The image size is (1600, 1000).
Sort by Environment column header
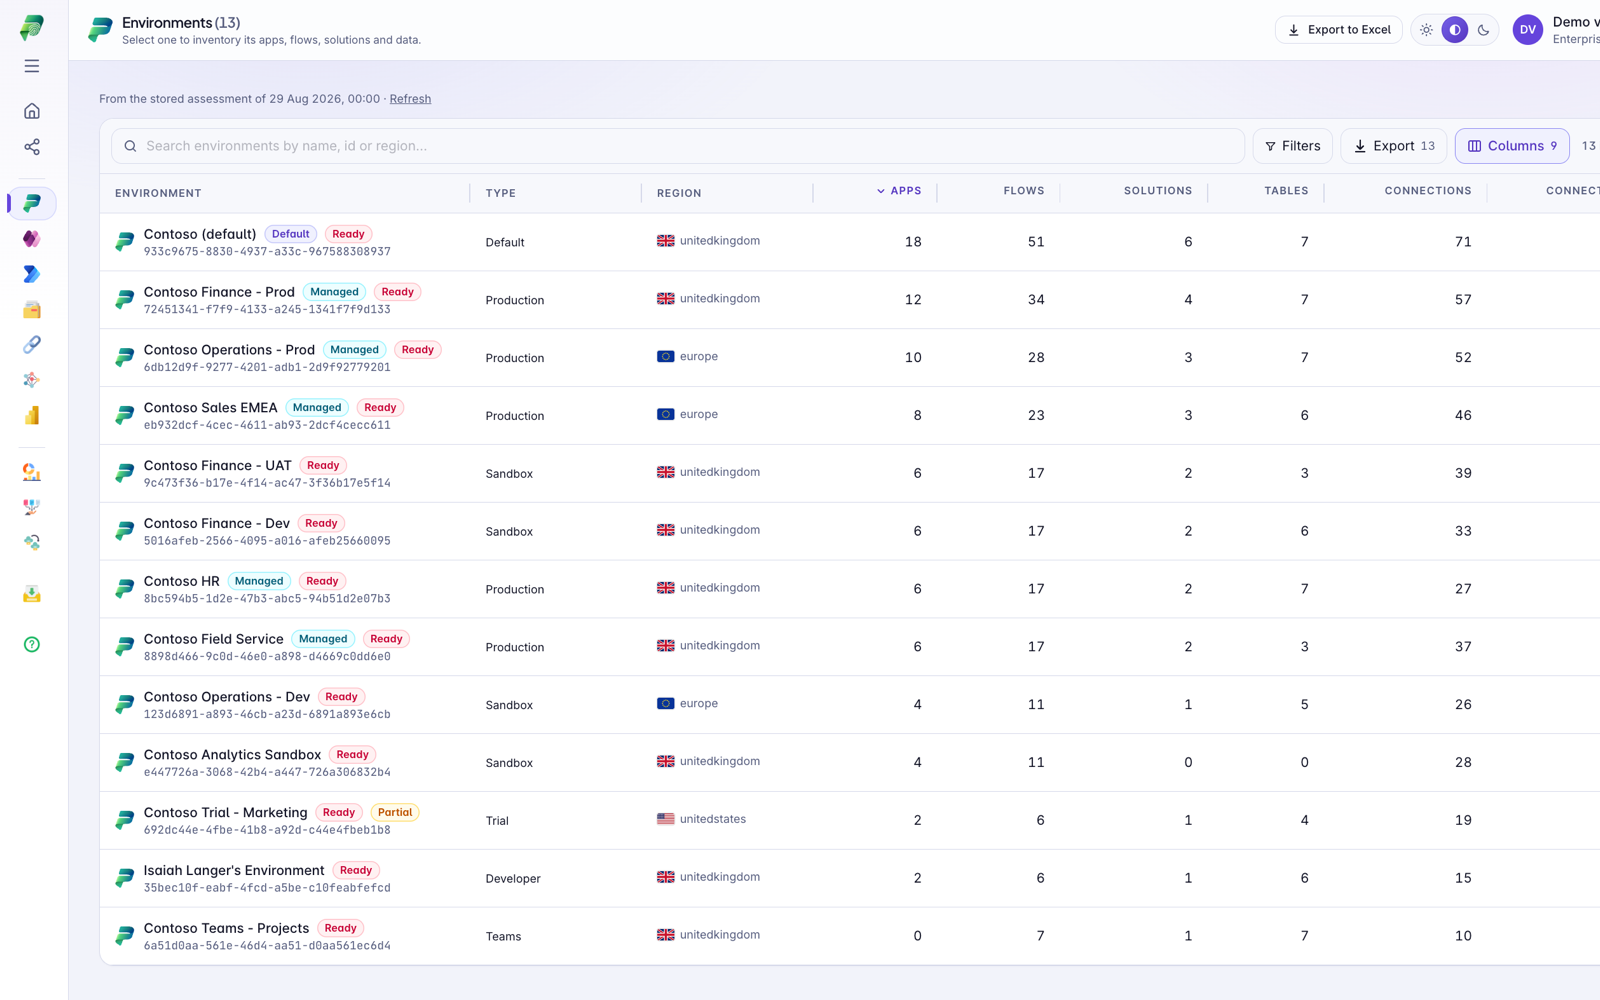(x=158, y=193)
